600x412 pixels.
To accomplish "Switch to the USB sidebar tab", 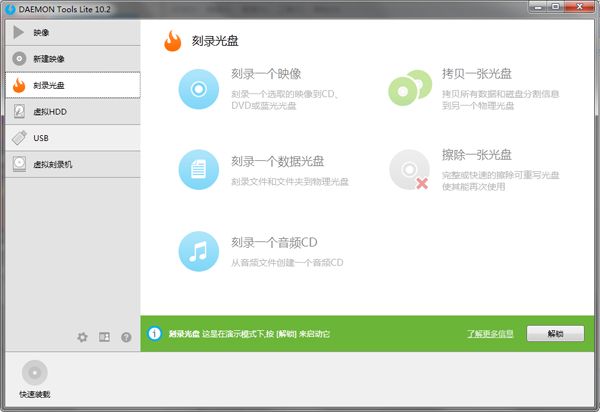I will pos(73,138).
